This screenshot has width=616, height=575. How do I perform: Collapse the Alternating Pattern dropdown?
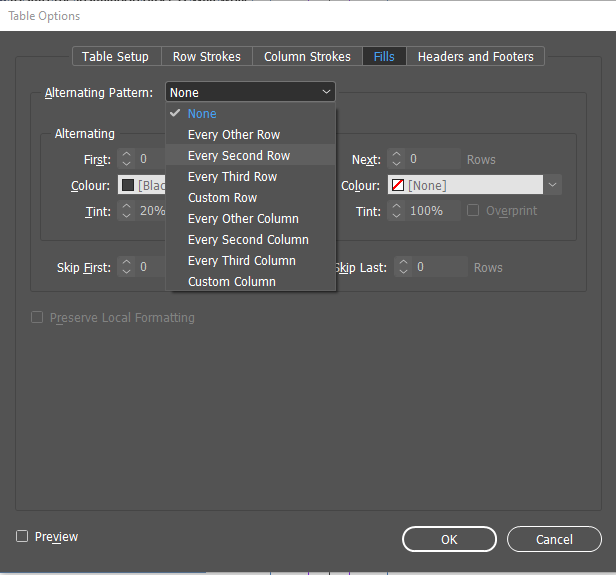tap(251, 92)
